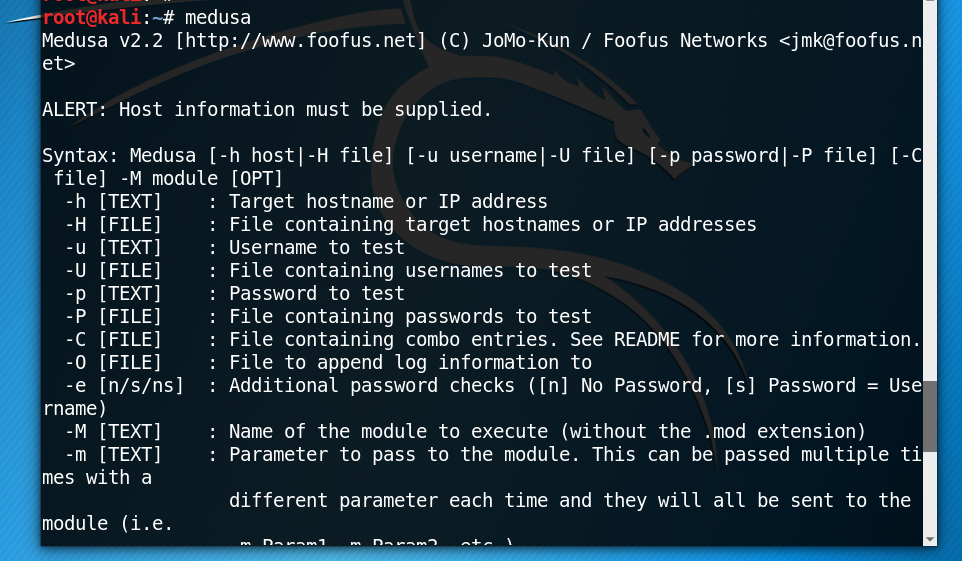
Task: Click the -M [TEXT] module name line
Action: pyautogui.click(x=465, y=431)
